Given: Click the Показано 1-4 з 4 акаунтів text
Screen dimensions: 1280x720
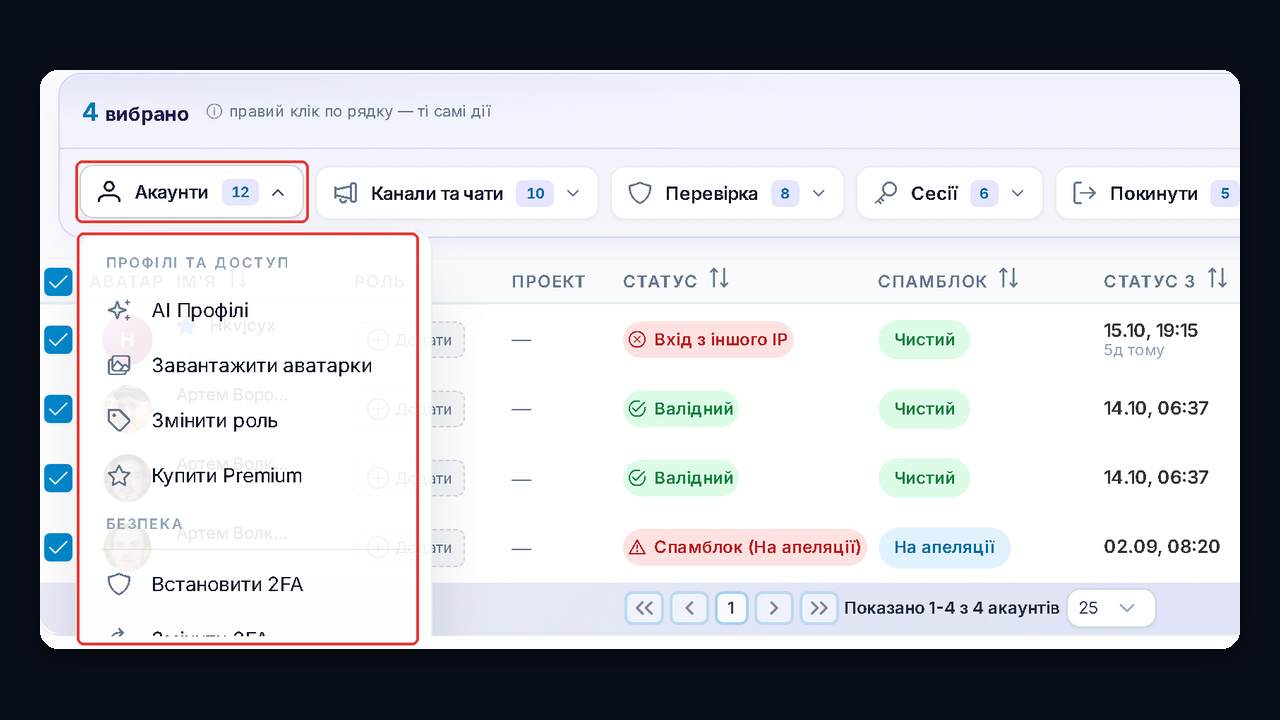Looking at the screenshot, I should tap(952, 608).
